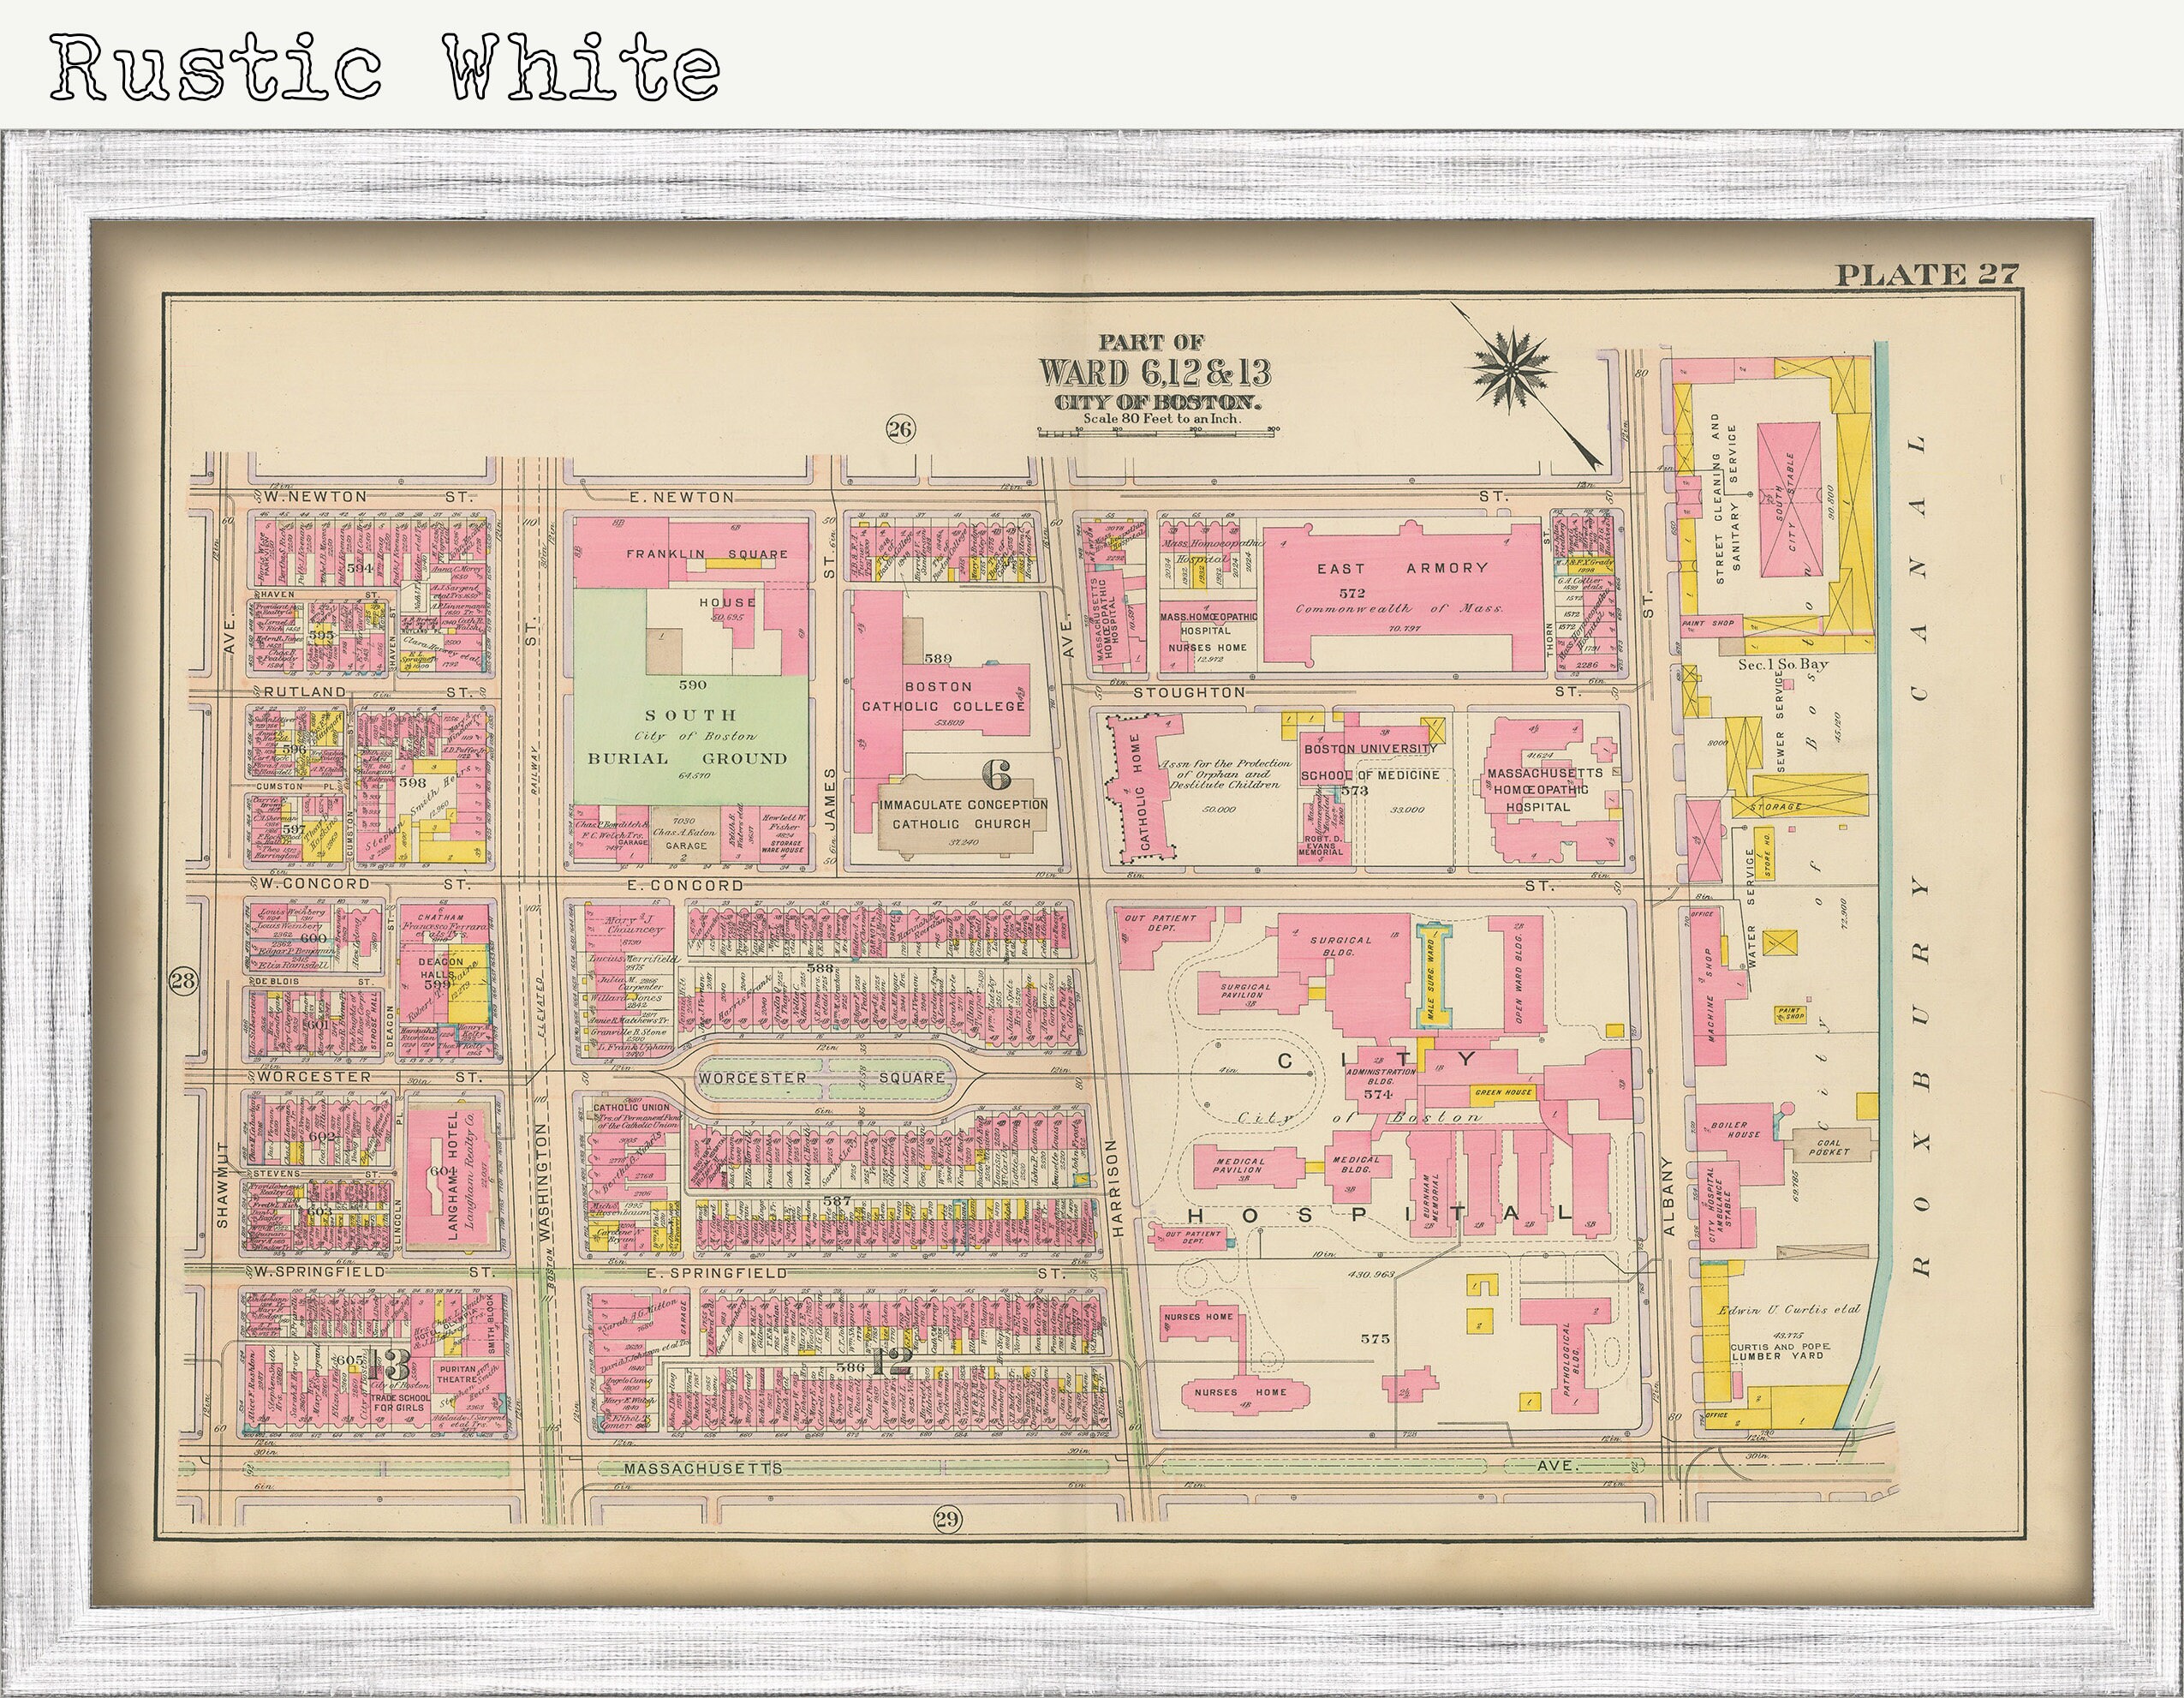This screenshot has height=1698, width=2184.
Task: Click the 'STOUGHTON' street label
Action: coord(1189,692)
